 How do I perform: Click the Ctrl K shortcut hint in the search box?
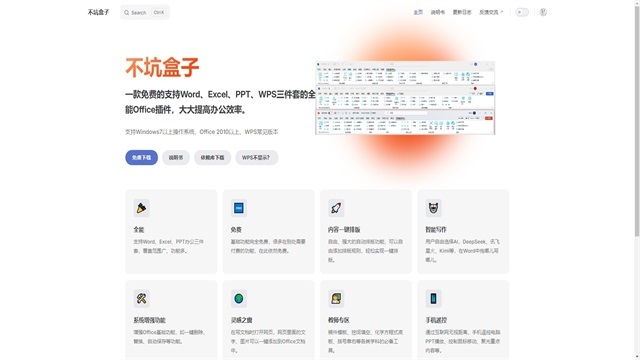[x=159, y=13]
